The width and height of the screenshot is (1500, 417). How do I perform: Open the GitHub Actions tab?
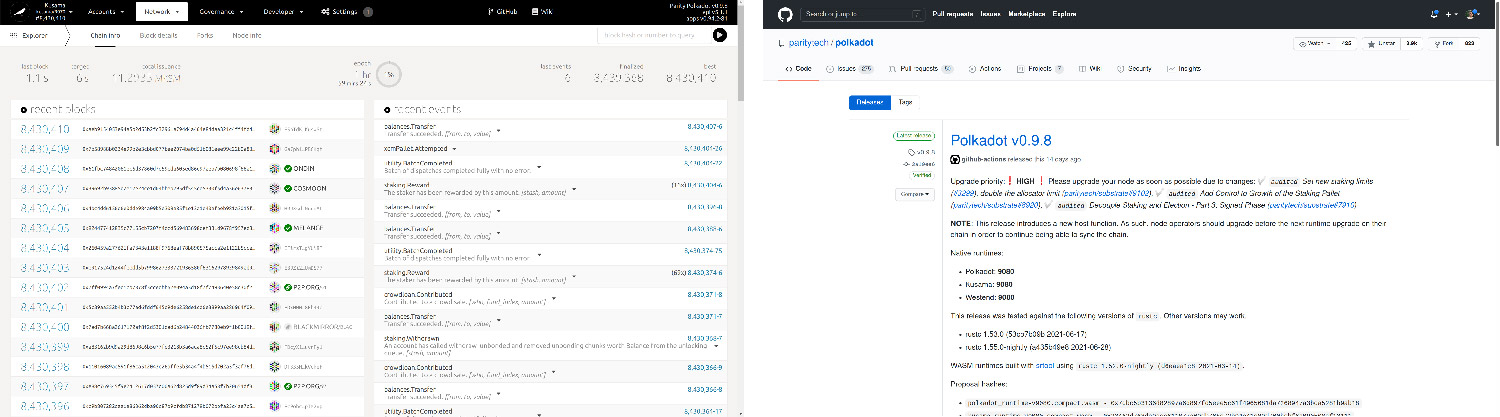[x=986, y=69]
